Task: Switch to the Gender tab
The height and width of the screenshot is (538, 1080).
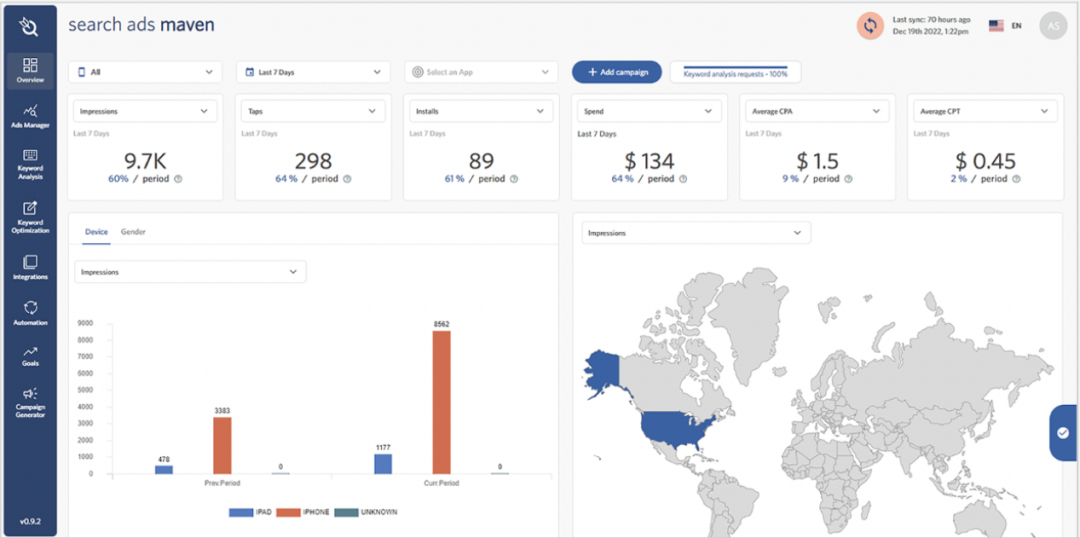Action: click(133, 232)
